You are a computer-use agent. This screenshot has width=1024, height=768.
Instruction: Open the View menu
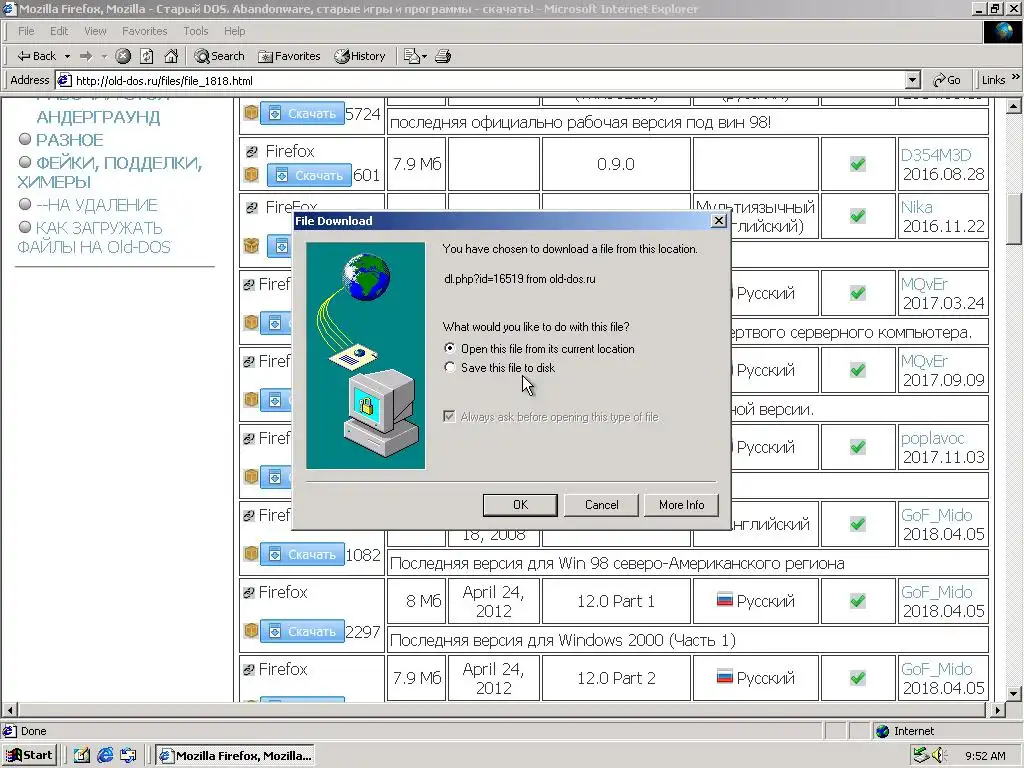tap(95, 31)
